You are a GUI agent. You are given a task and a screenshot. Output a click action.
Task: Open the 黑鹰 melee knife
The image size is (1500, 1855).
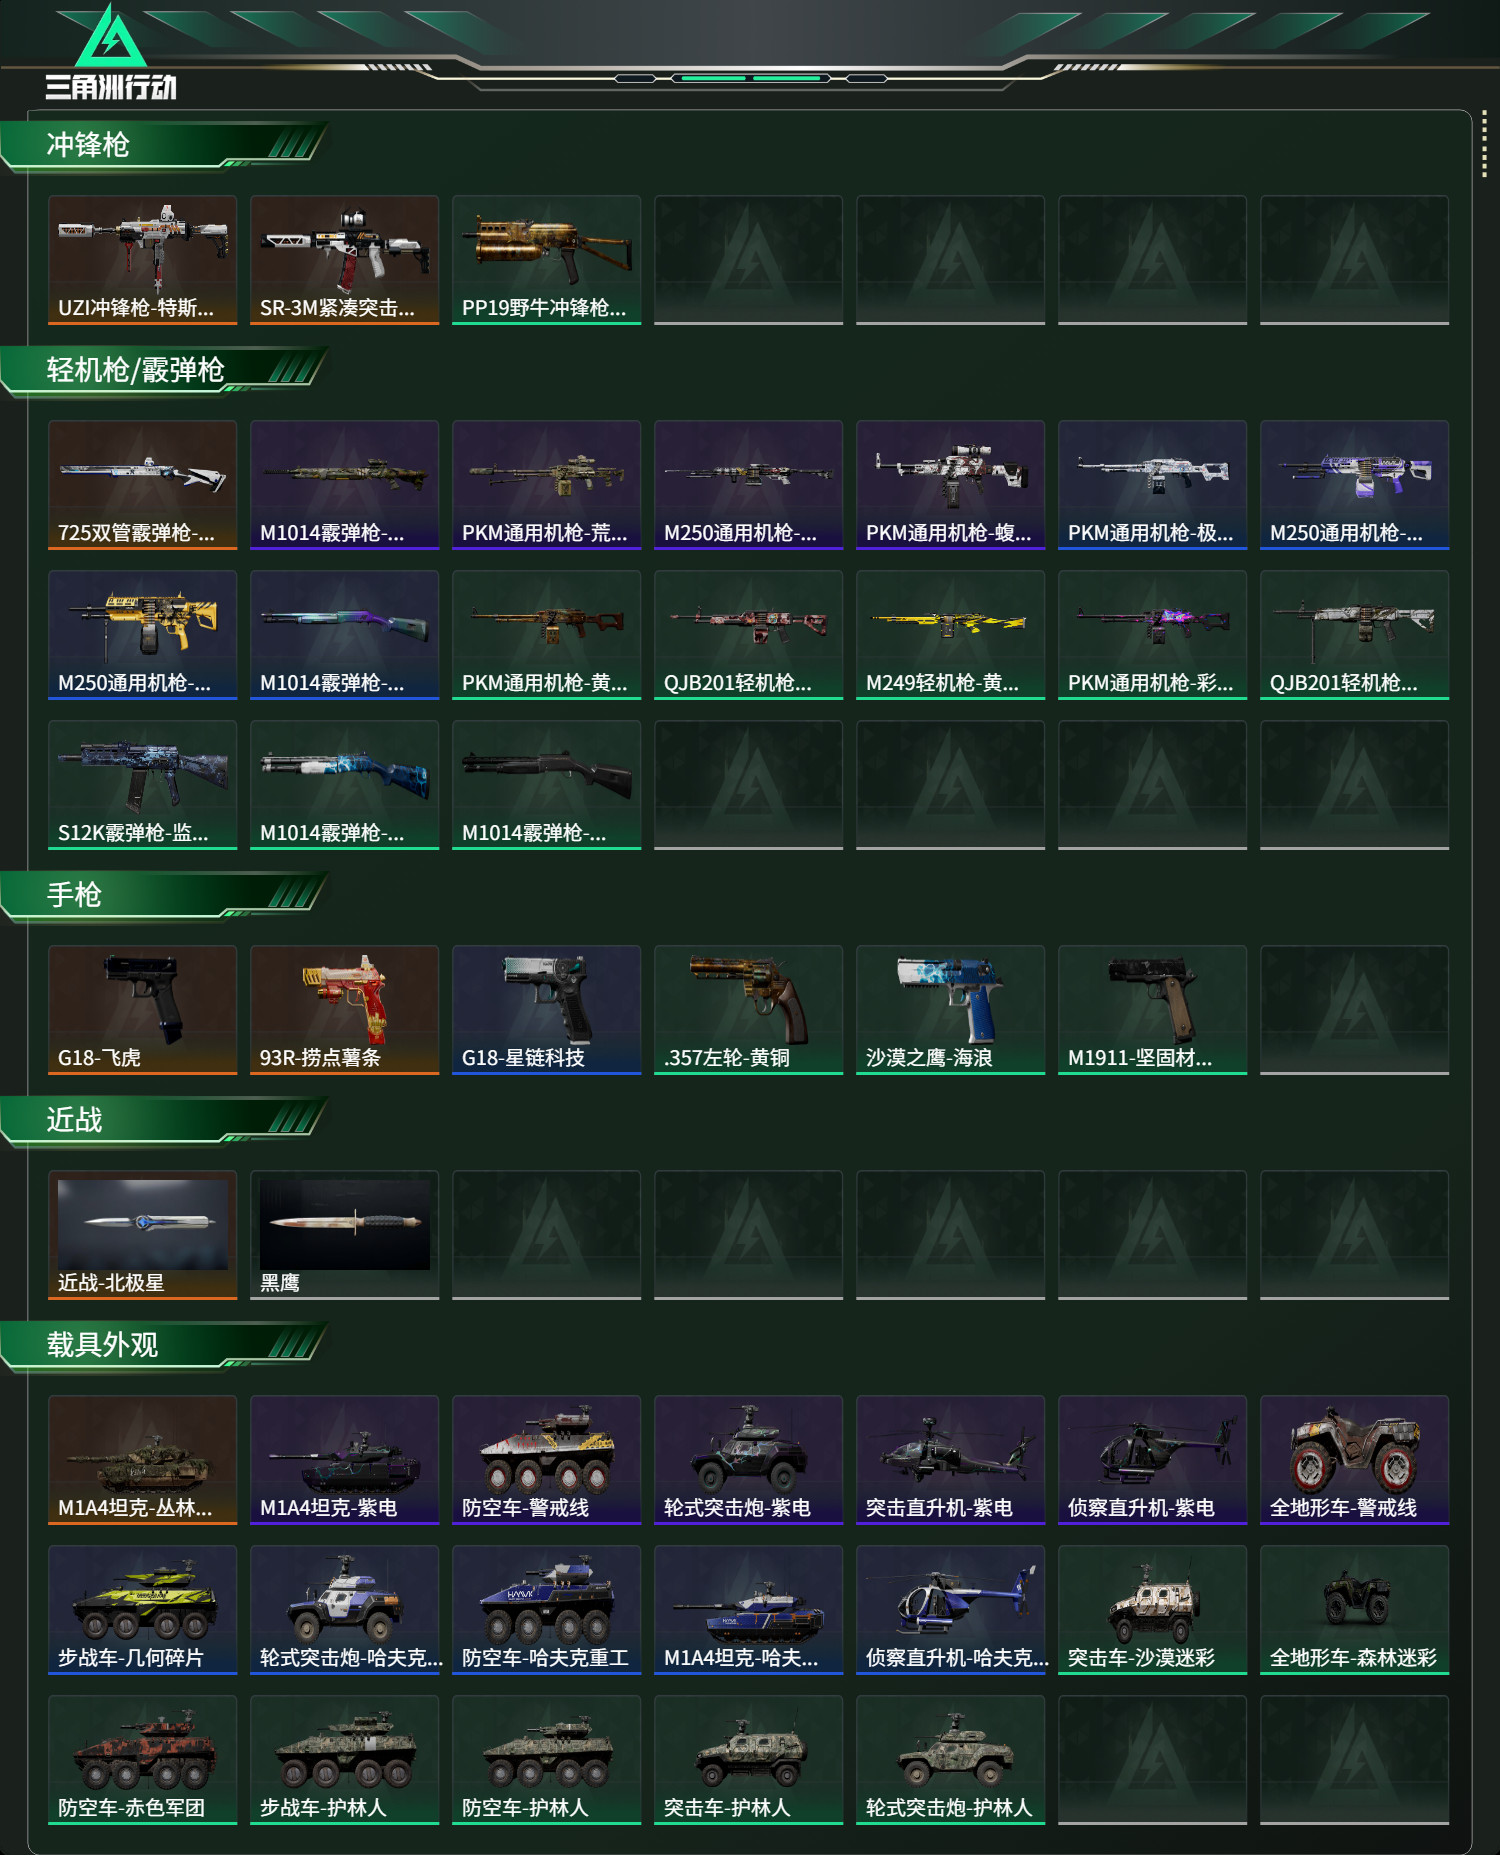345,1235
